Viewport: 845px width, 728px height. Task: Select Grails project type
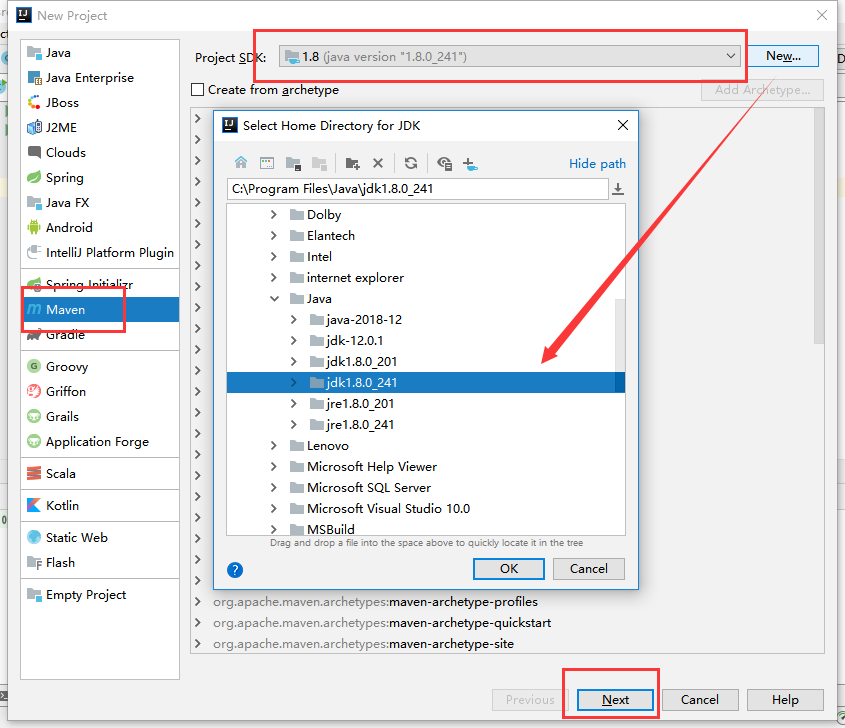coord(100,417)
